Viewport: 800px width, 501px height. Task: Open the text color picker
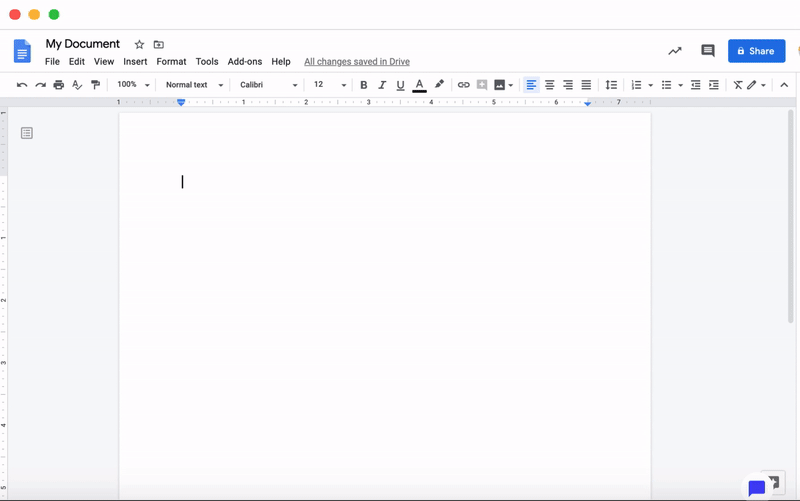[419, 85]
